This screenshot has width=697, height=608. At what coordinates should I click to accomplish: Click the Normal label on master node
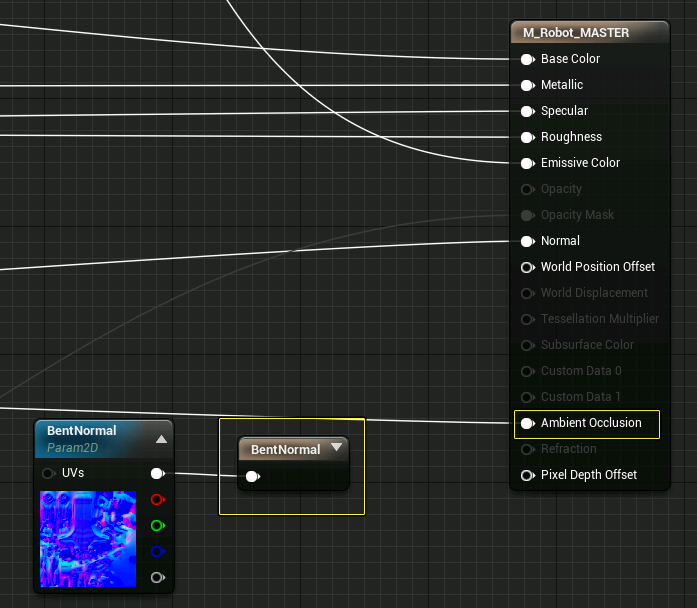pyautogui.click(x=560, y=241)
